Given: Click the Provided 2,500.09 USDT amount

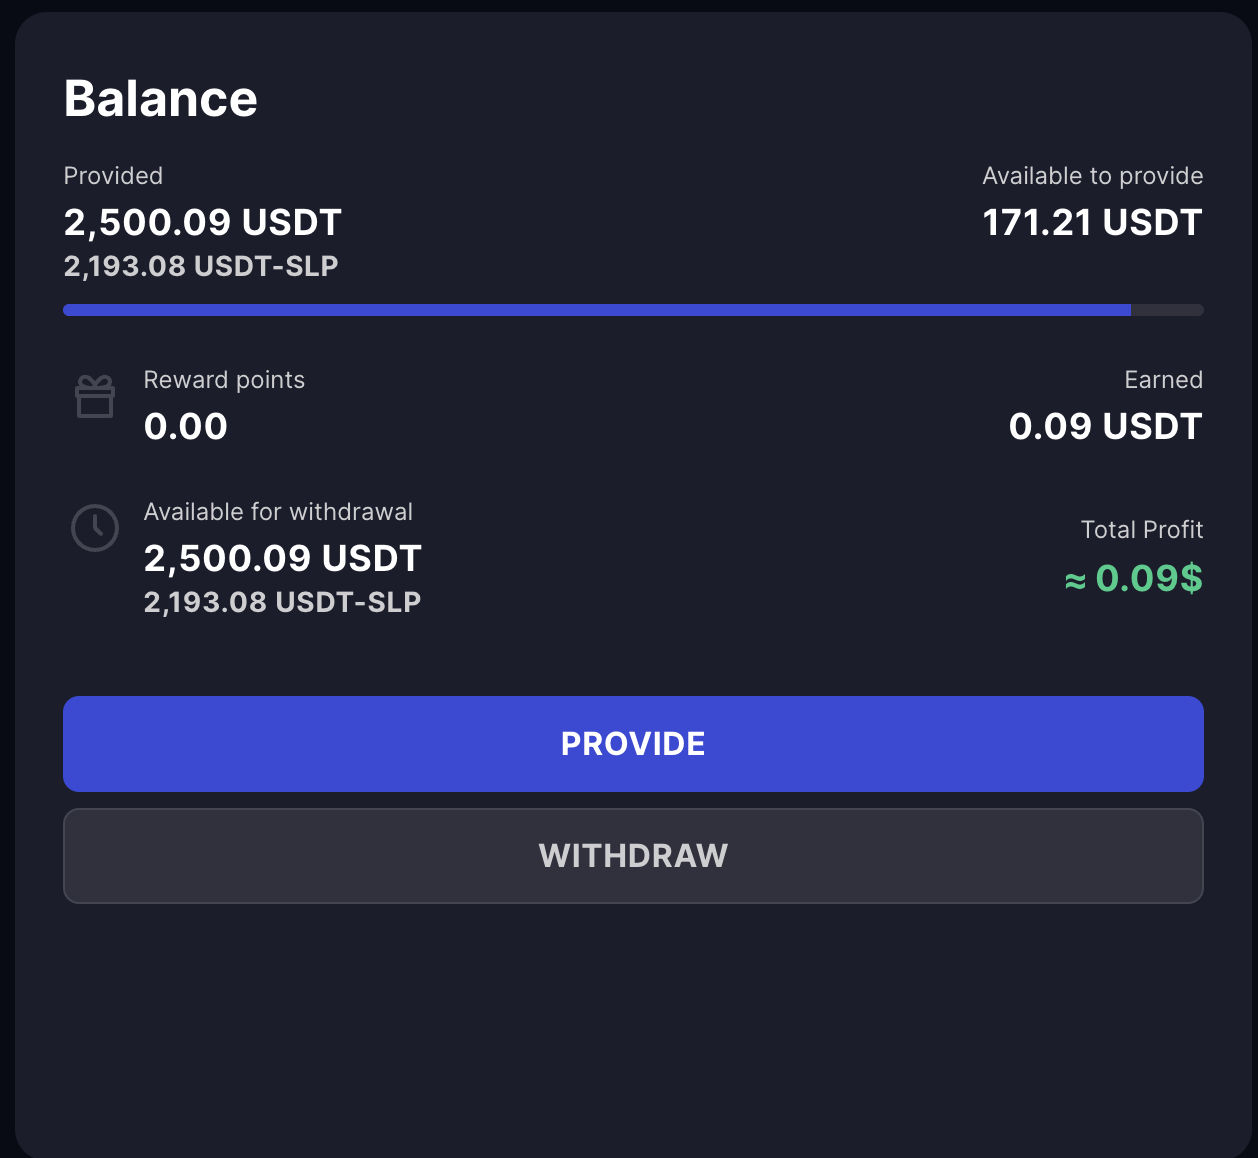Looking at the screenshot, I should [203, 222].
